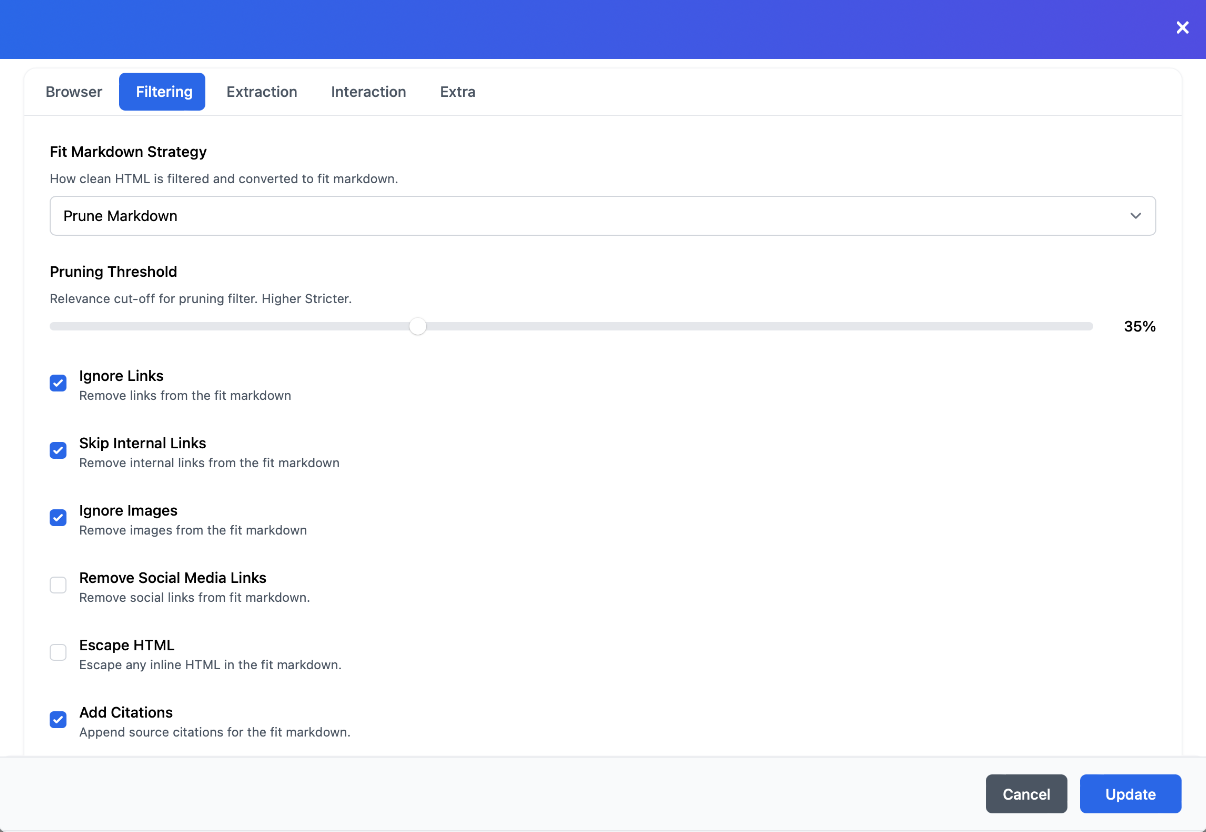Screen dimensions: 1206x832
Task: Close the dialog with the X icon
Action: (x=1182, y=28)
